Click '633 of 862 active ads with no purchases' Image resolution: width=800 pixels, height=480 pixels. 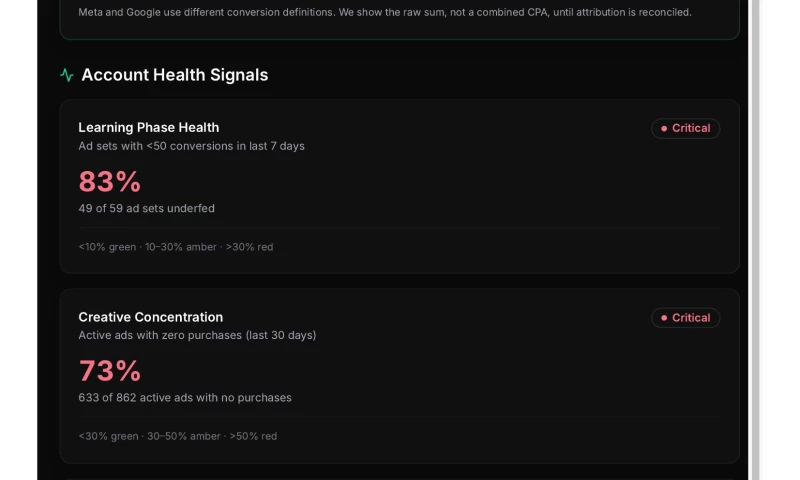coord(185,397)
